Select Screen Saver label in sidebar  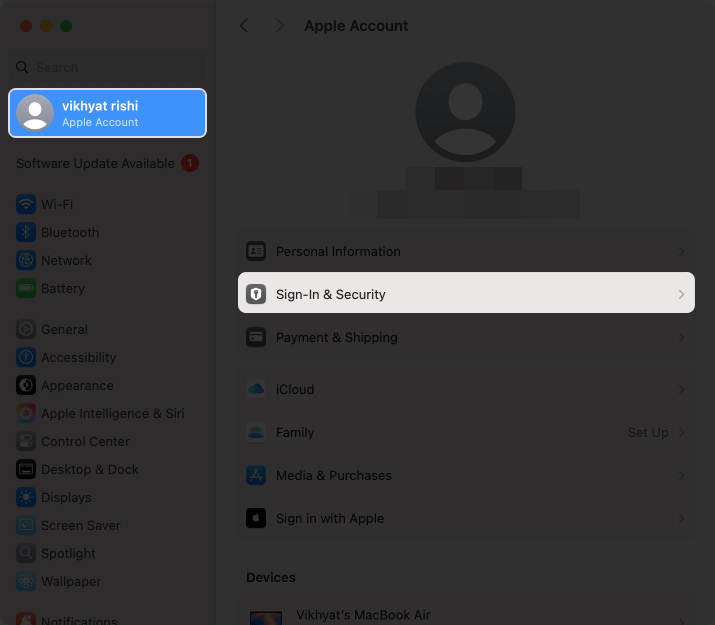81,525
